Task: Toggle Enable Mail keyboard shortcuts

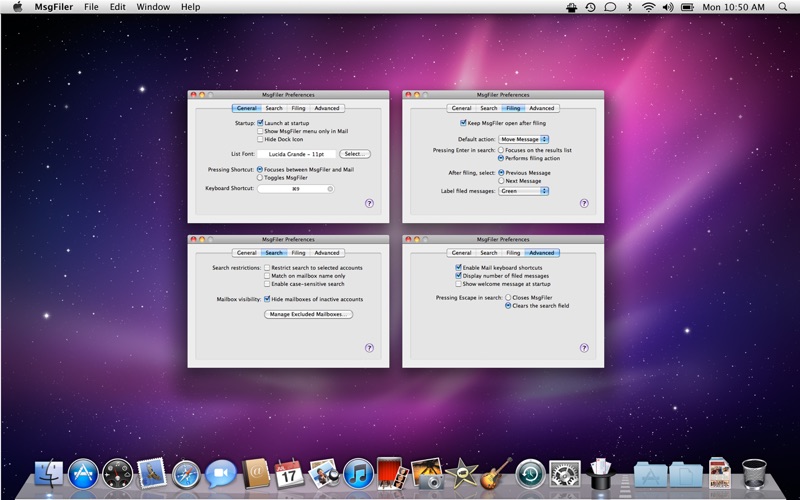Action: [x=458, y=267]
